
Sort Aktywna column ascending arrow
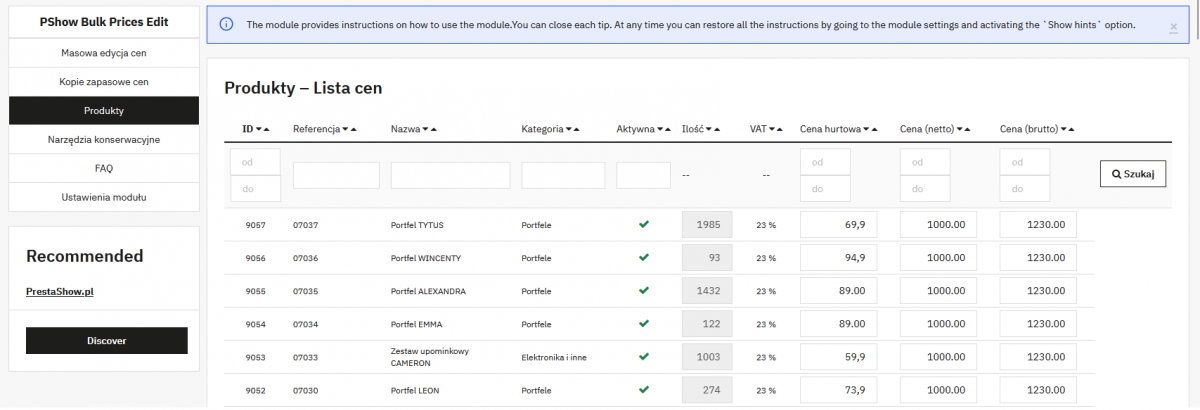coord(668,129)
